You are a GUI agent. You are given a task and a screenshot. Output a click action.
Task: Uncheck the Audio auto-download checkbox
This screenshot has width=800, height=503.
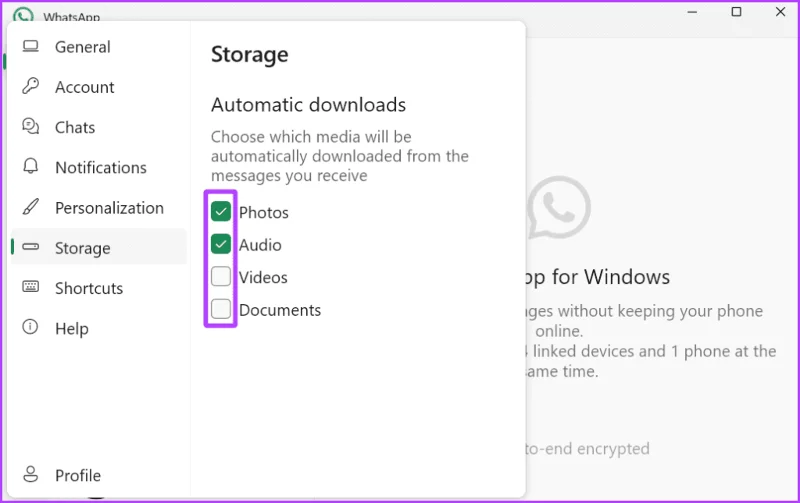point(221,244)
